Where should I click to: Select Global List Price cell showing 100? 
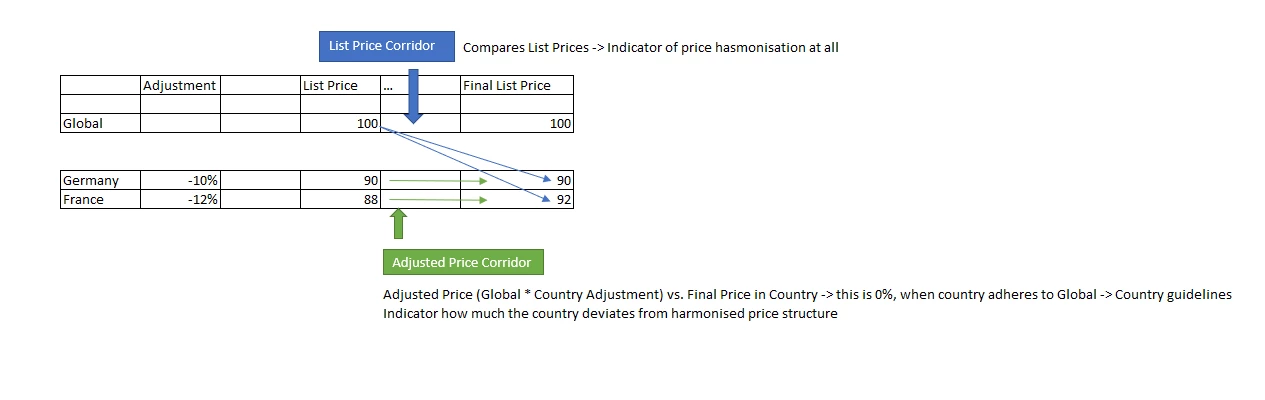(x=340, y=123)
